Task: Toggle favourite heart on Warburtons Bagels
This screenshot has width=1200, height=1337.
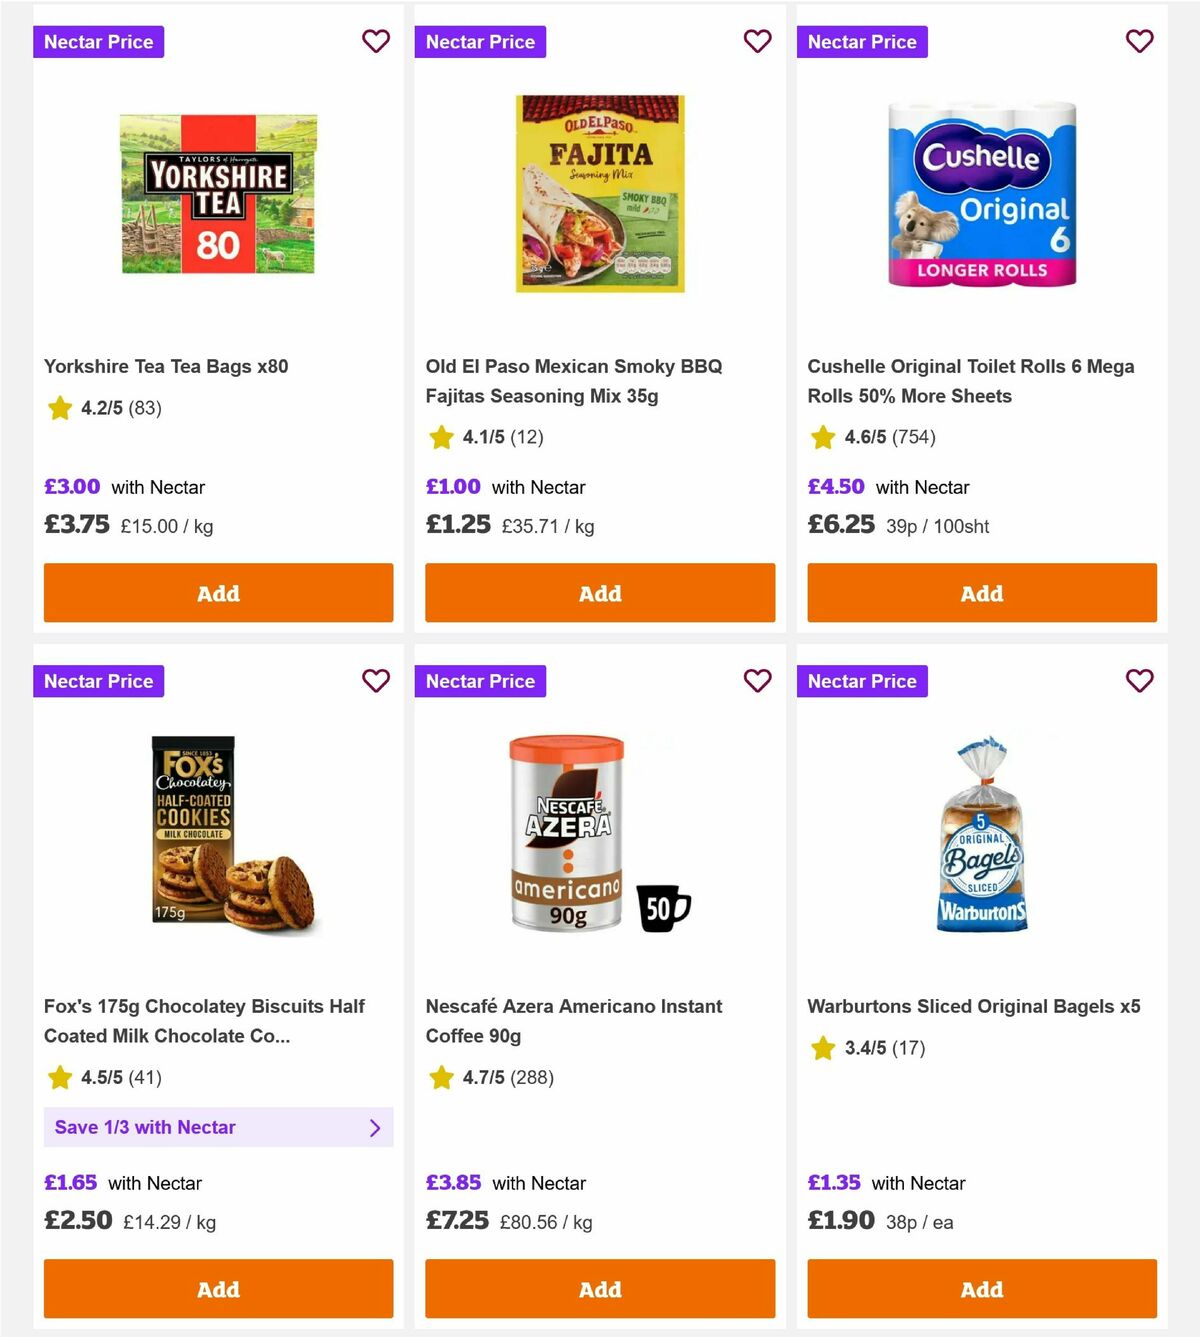Action: (x=1139, y=680)
